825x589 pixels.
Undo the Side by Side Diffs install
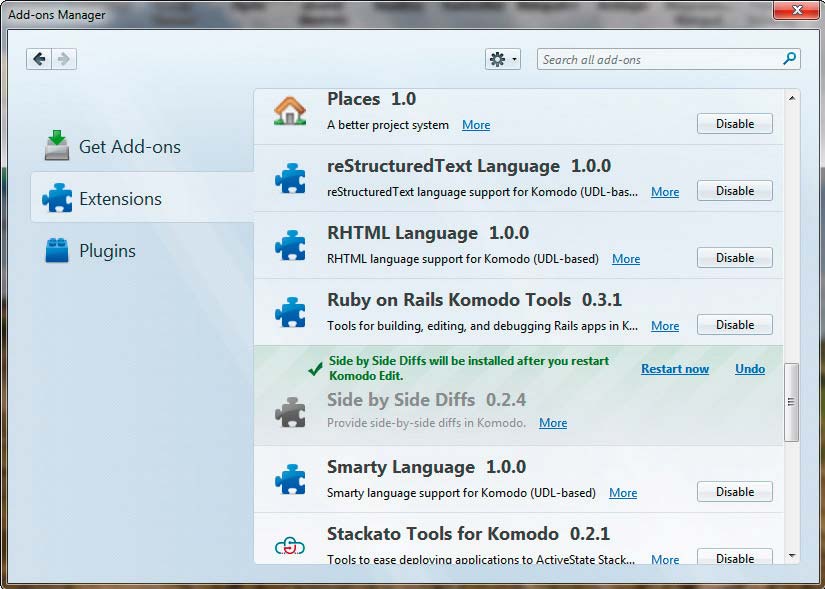click(750, 368)
